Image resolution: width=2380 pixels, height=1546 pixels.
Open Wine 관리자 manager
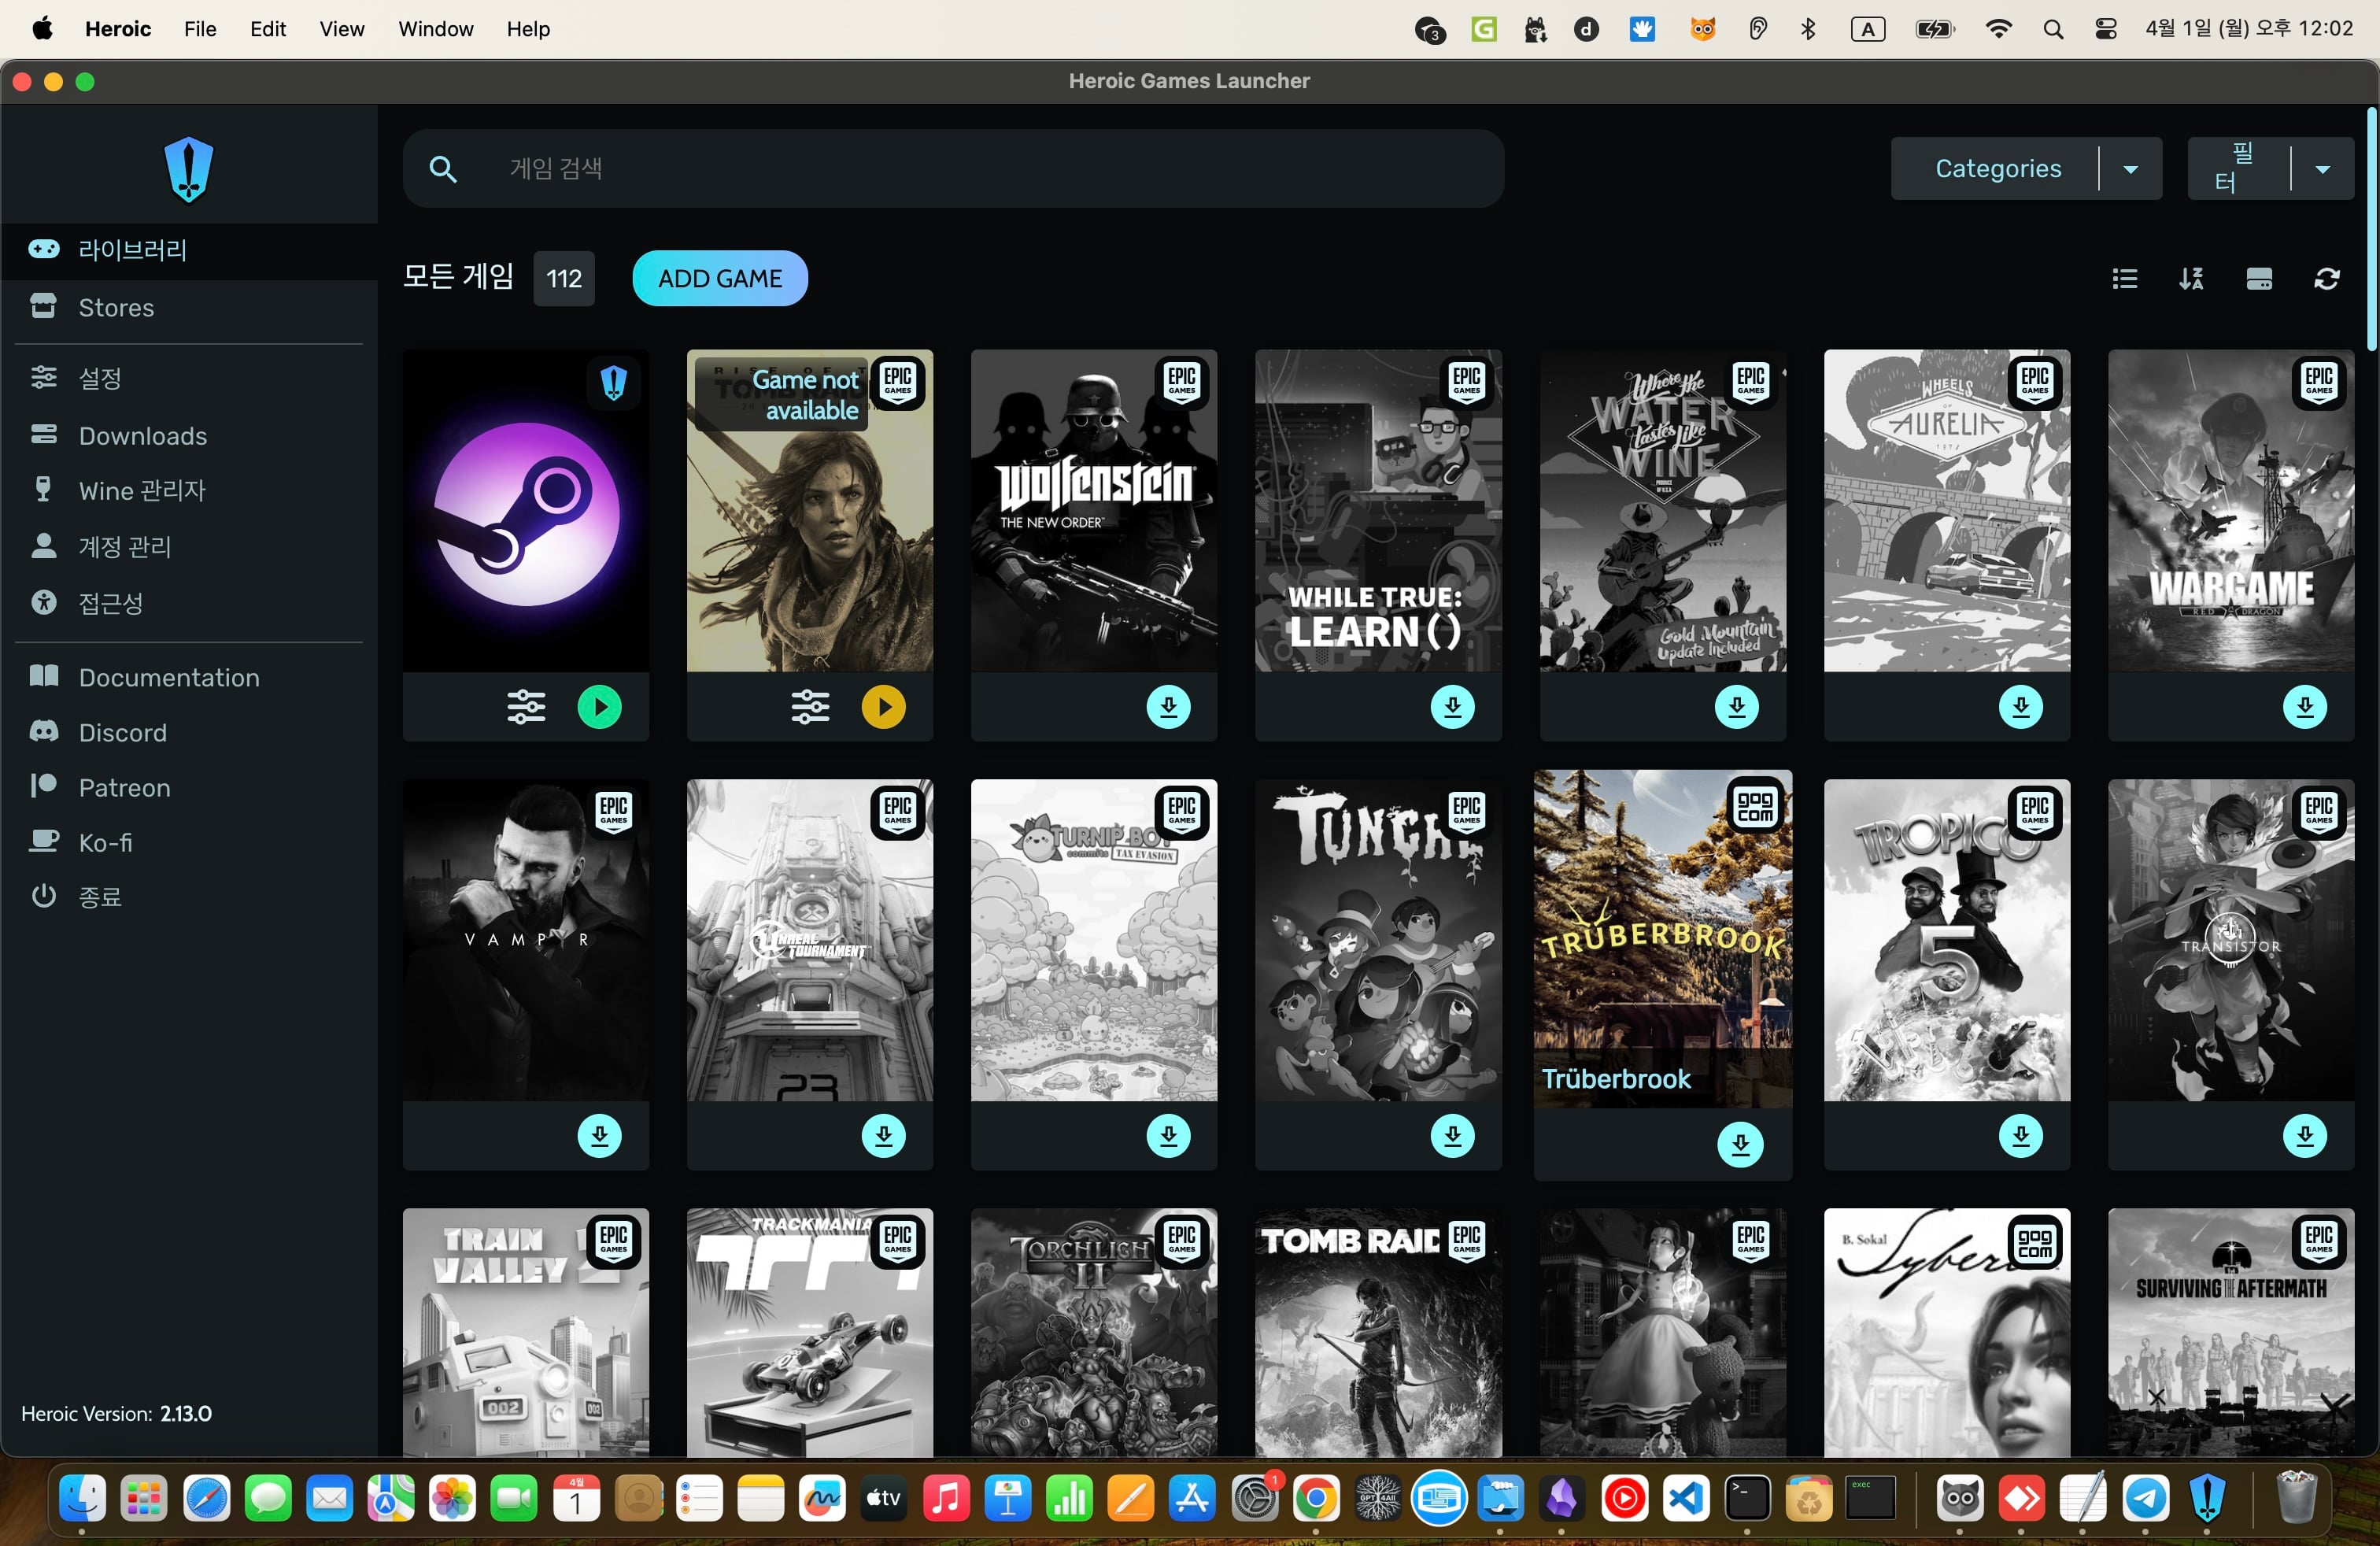point(189,490)
